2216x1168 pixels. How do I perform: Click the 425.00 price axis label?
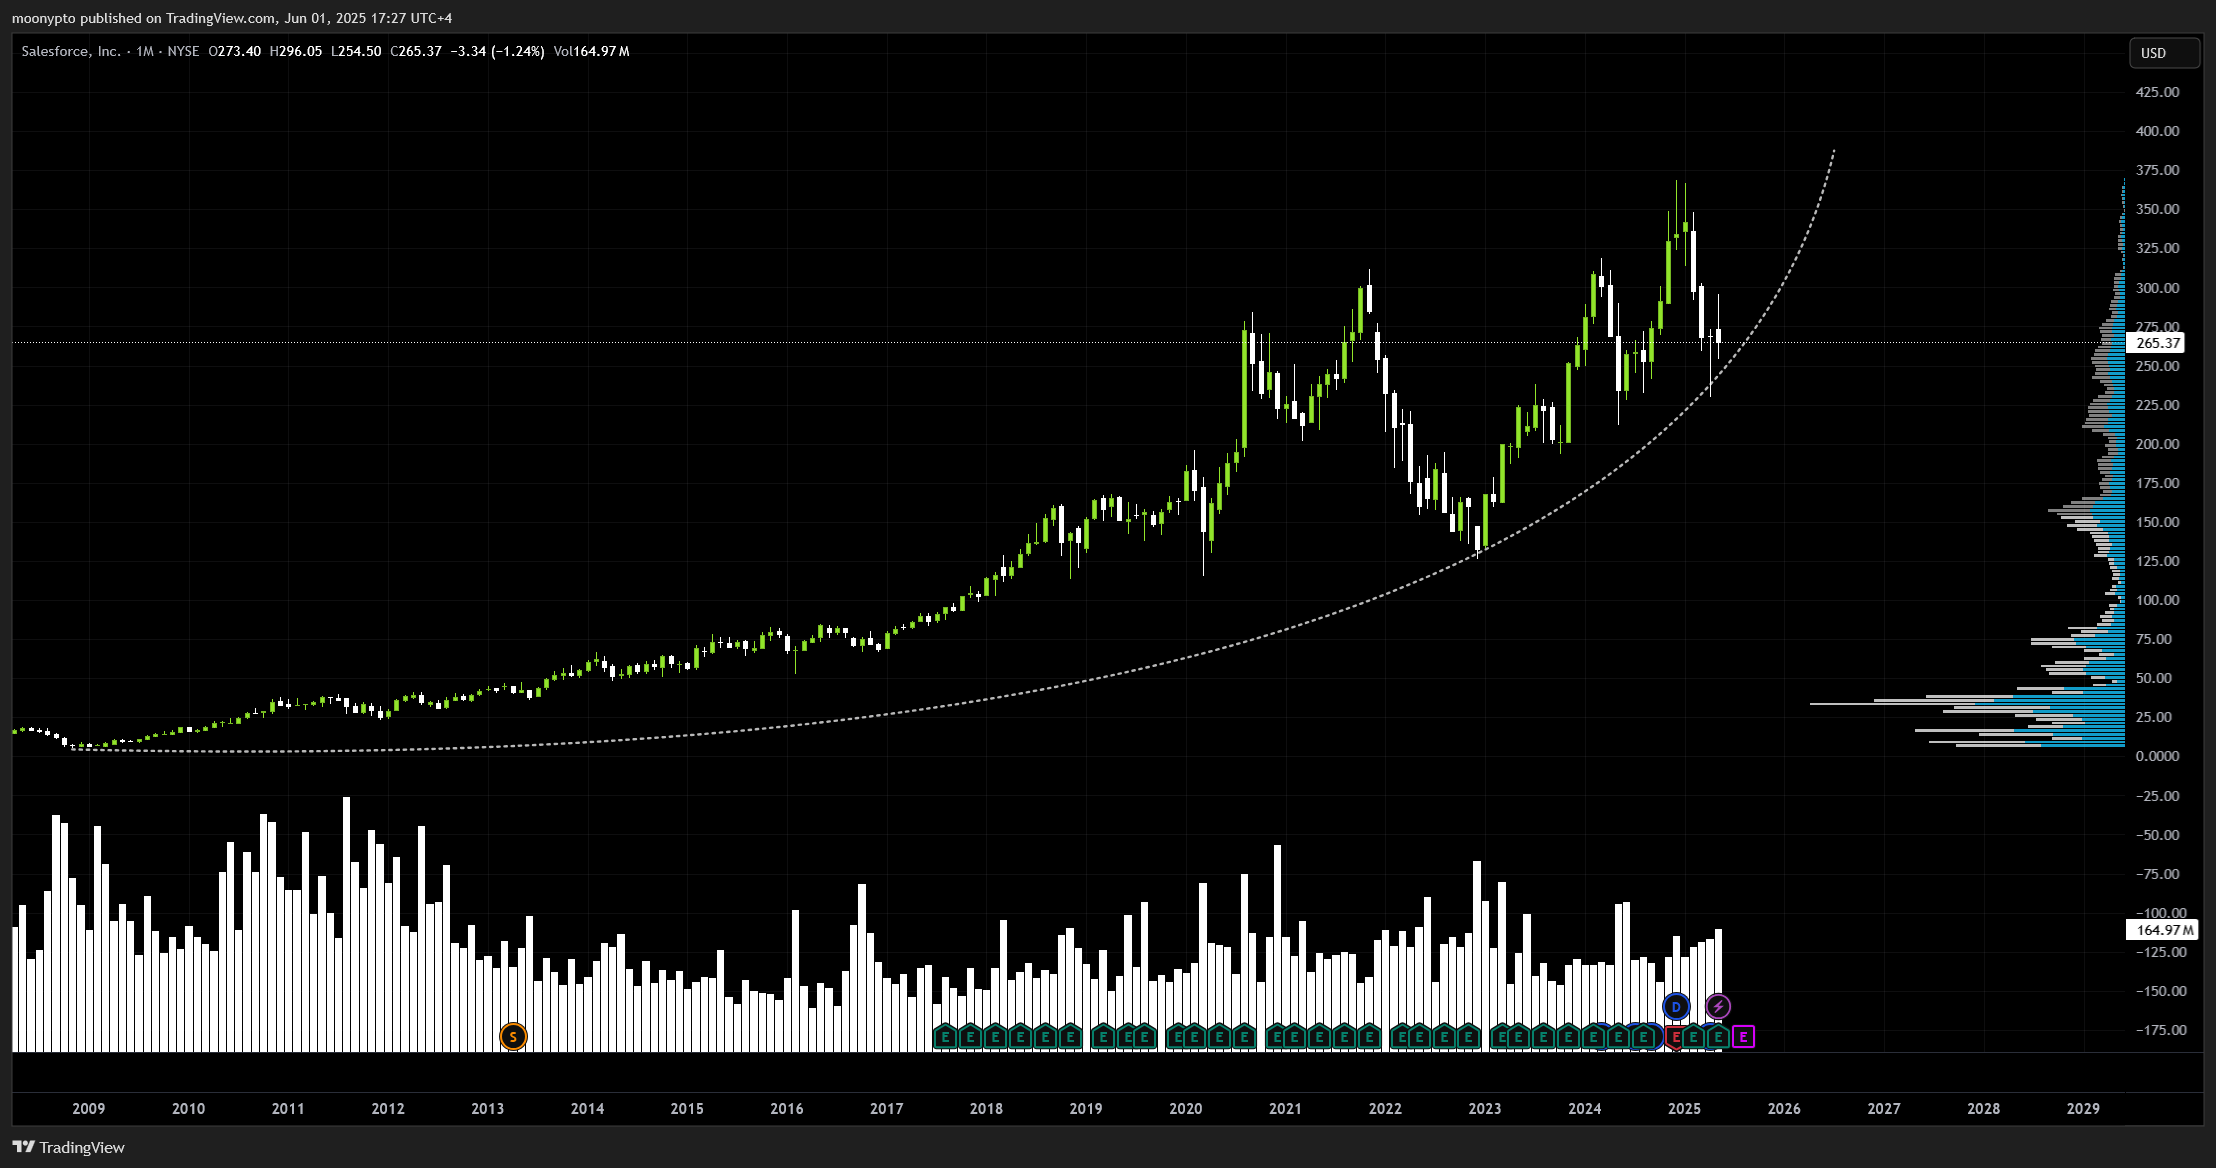coord(2157,92)
